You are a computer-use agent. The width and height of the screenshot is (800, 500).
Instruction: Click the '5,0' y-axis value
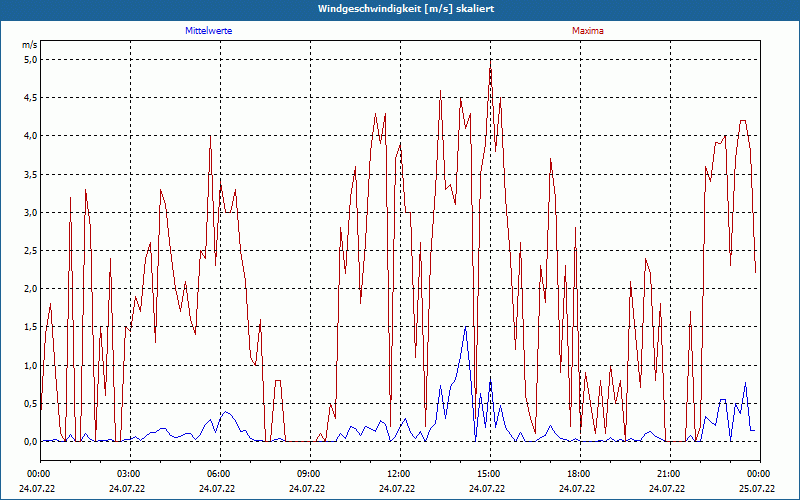click(x=31, y=60)
